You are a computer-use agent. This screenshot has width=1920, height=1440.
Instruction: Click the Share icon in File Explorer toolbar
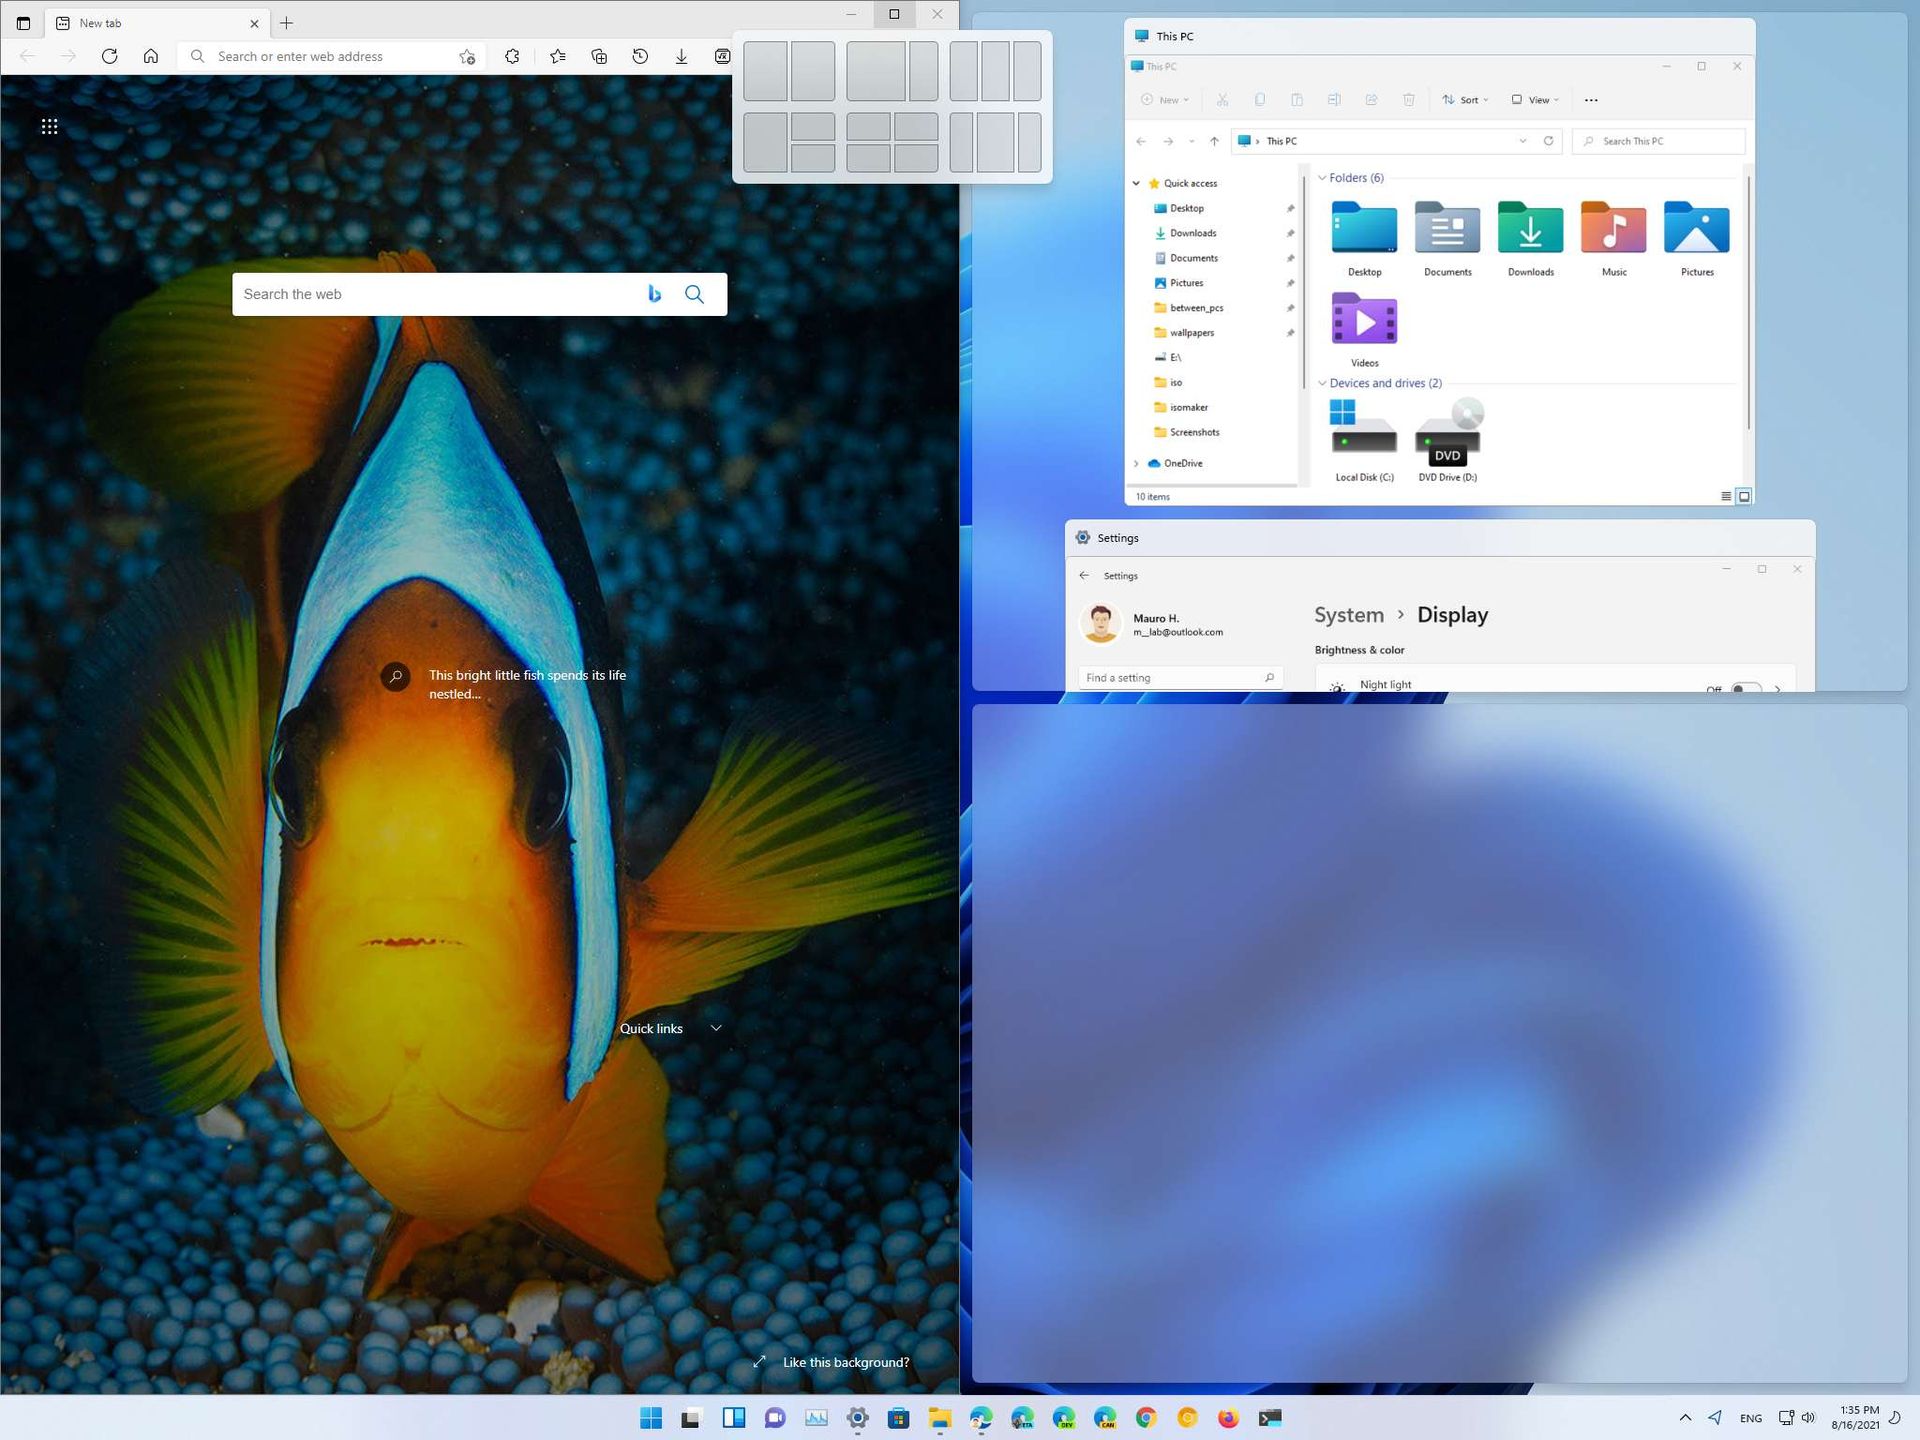pyautogui.click(x=1372, y=100)
